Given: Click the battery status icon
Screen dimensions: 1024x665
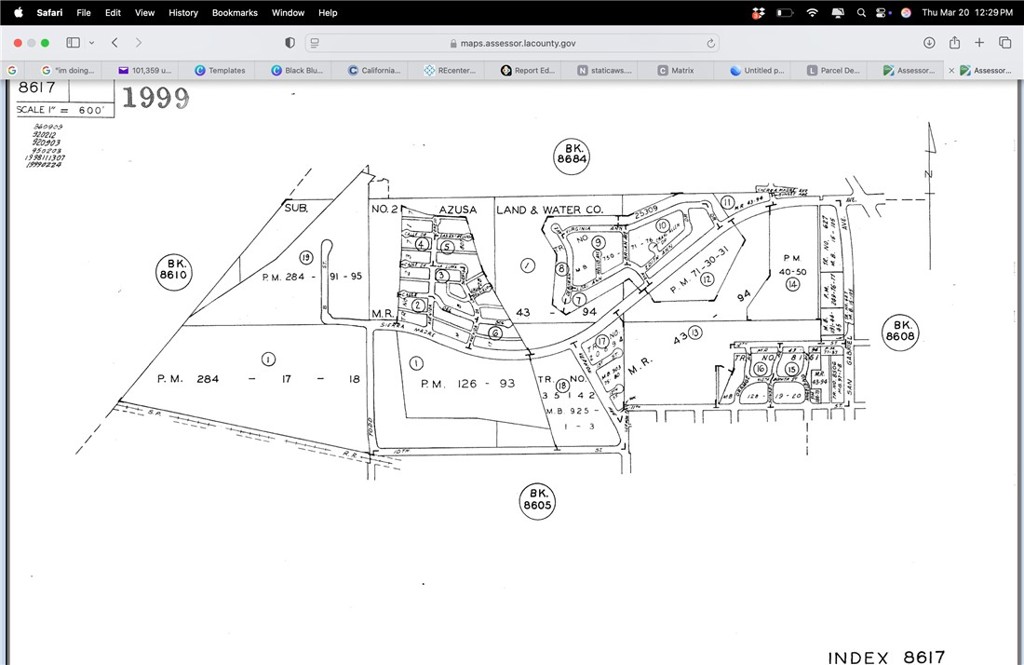Looking at the screenshot, I should [784, 12].
